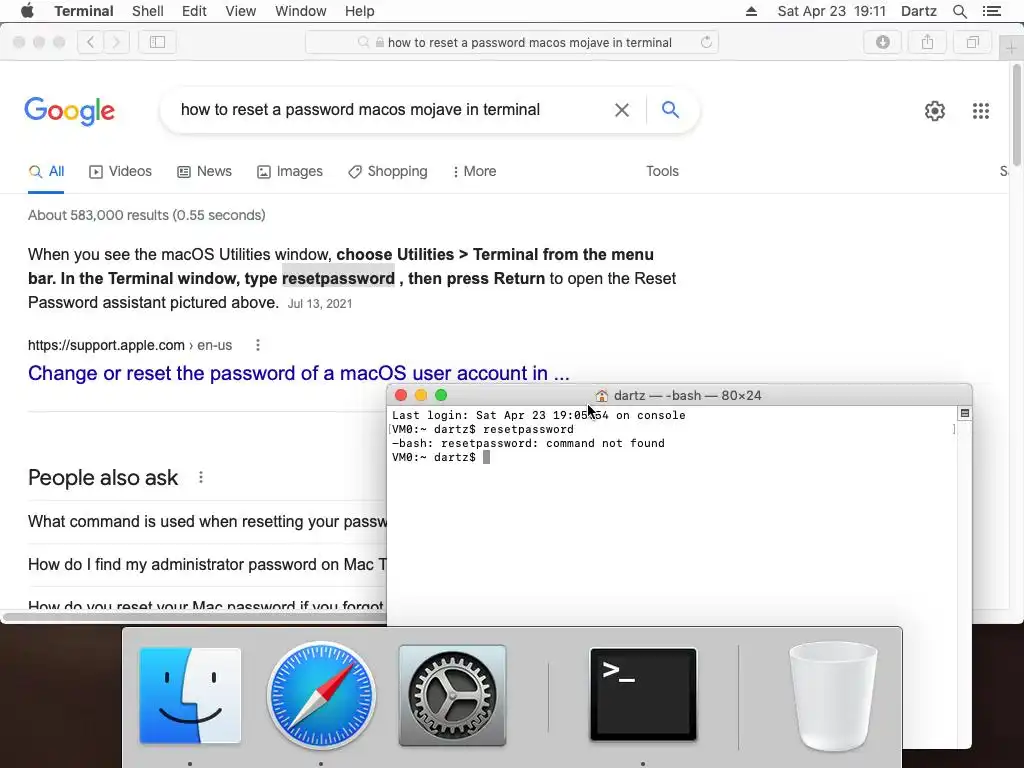Select the All results tab
This screenshot has width=1024, height=768.
(x=46, y=172)
